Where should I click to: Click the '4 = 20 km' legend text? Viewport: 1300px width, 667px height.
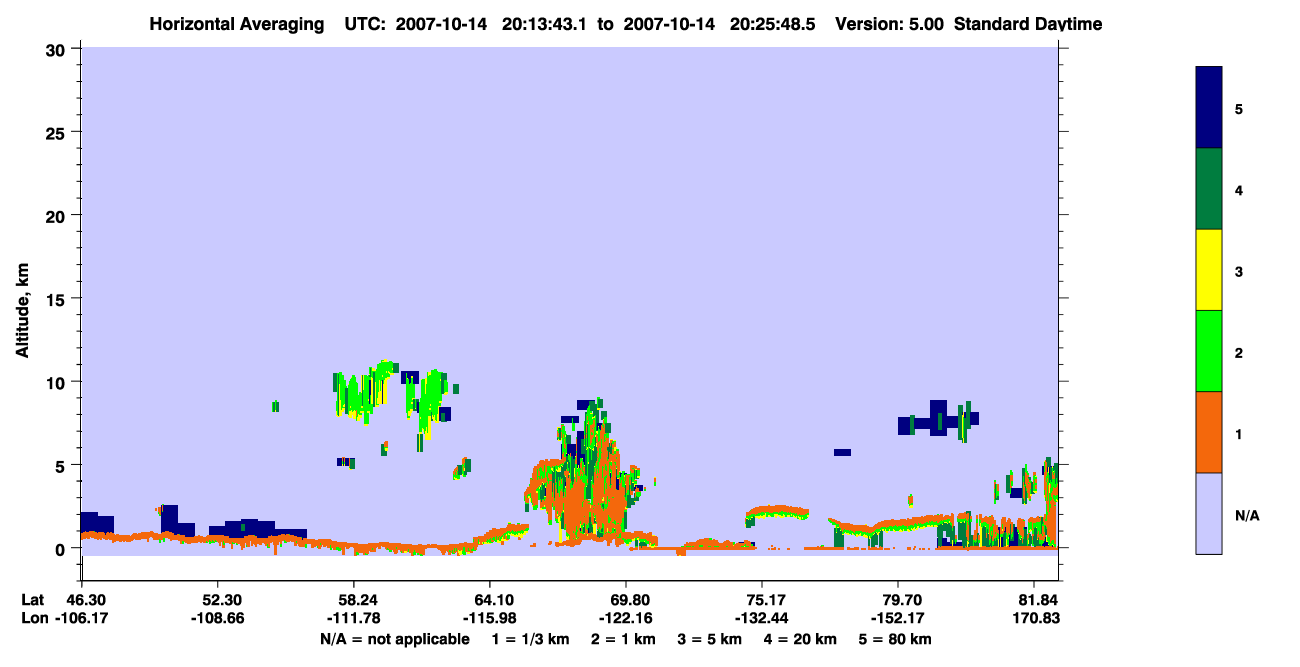coord(801,639)
